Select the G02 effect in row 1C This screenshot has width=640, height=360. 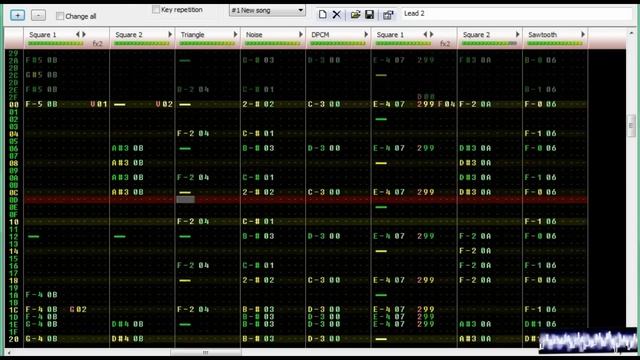tap(78, 309)
